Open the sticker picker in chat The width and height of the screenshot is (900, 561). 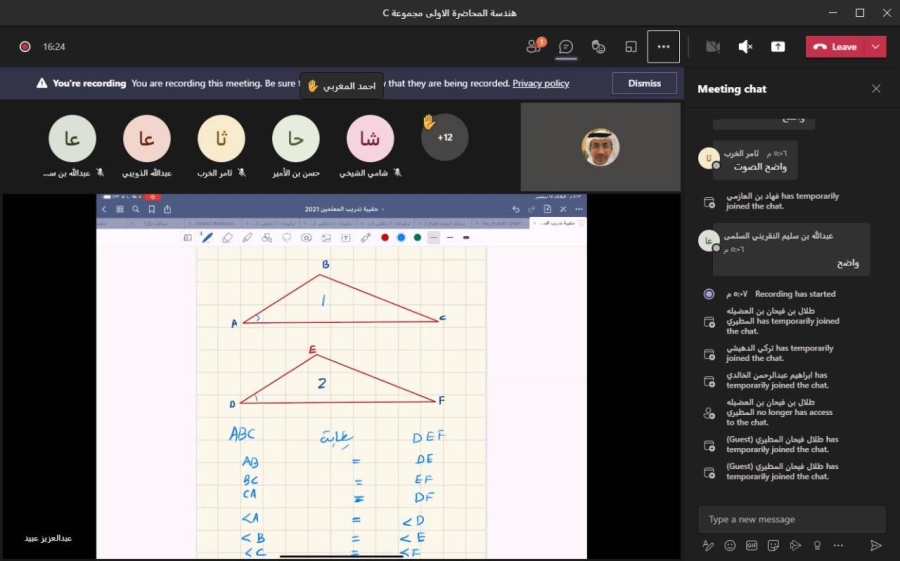tap(774, 545)
